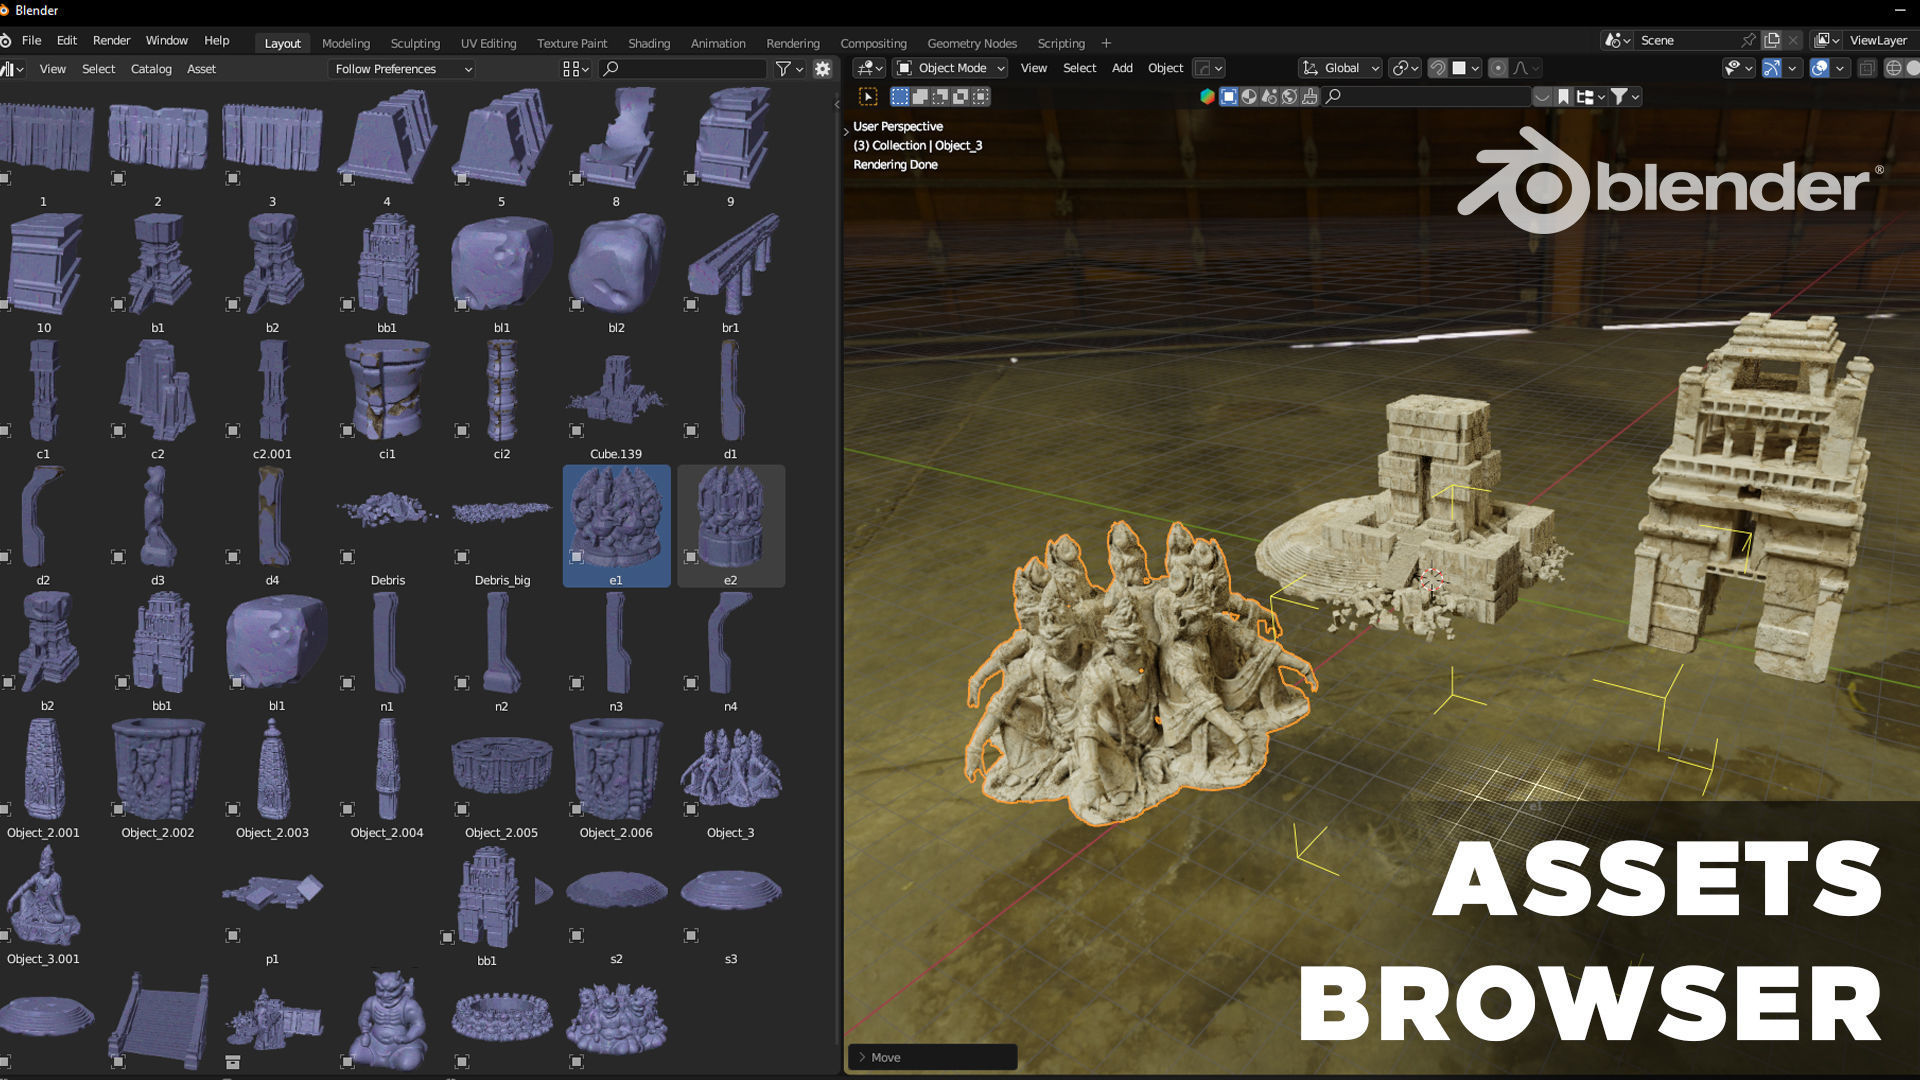1920x1080 pixels.
Task: Click the asset browser filter funnel icon
Action: pyautogui.click(x=783, y=69)
